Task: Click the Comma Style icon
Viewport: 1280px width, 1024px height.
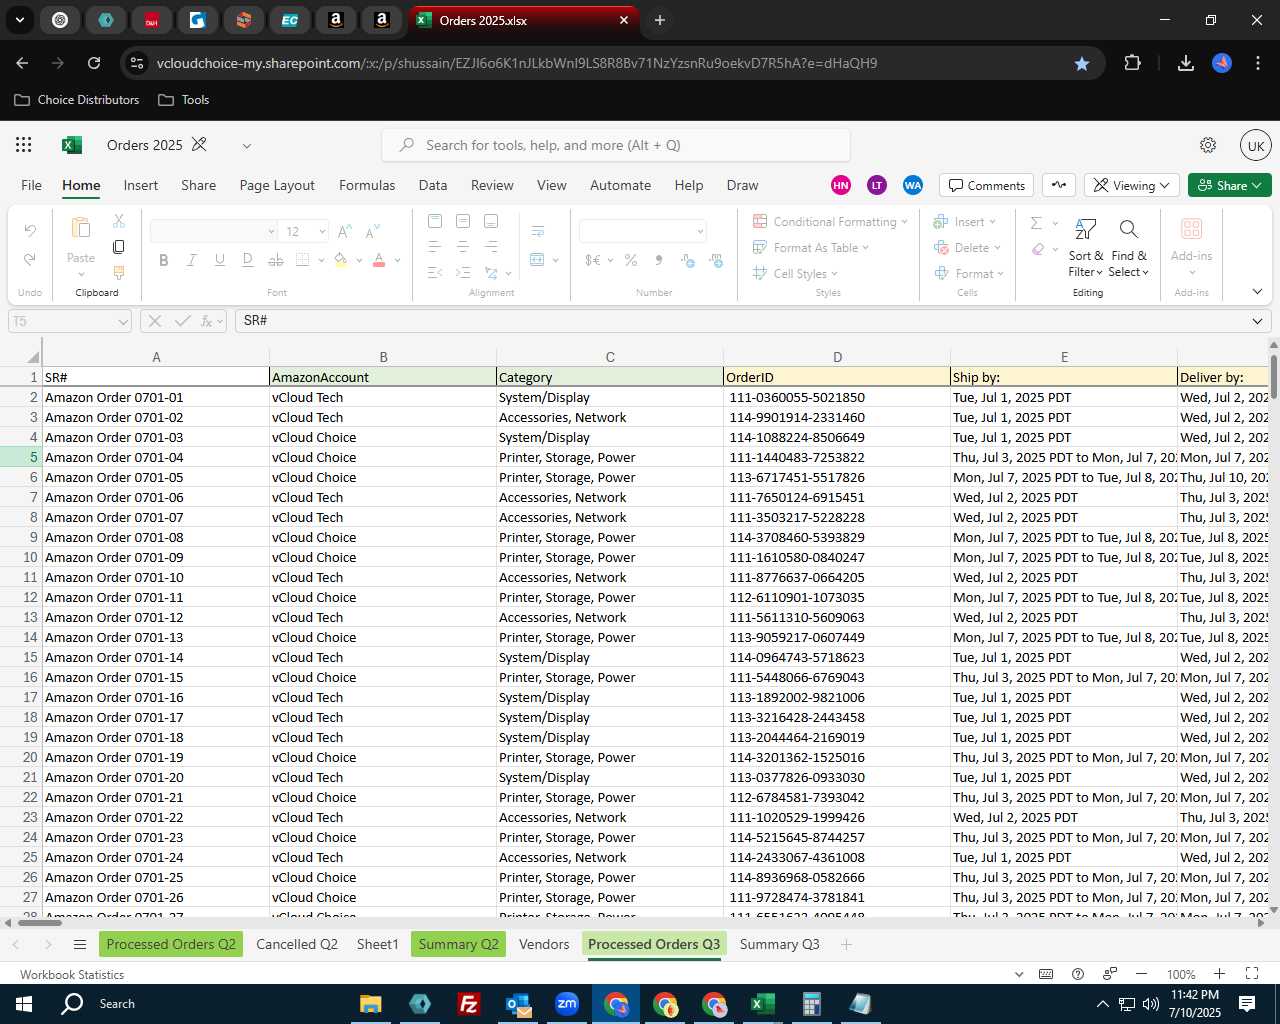Action: pyautogui.click(x=658, y=260)
